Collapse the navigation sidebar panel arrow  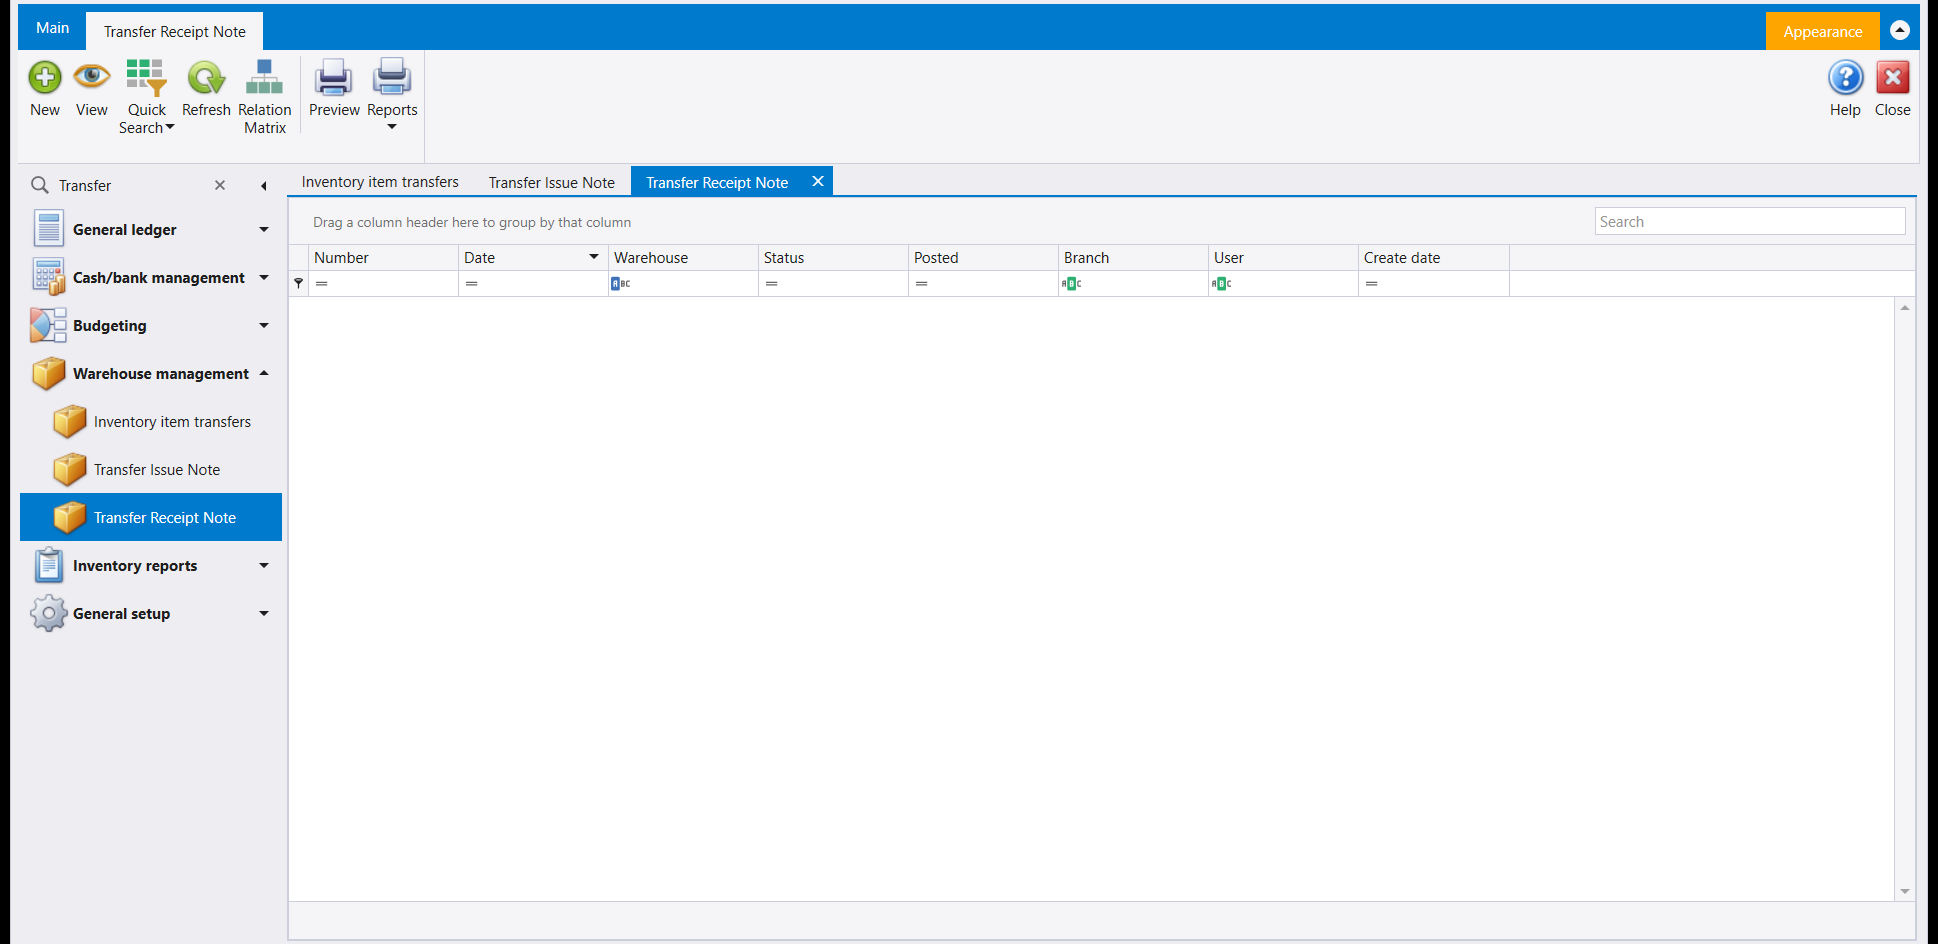pyautogui.click(x=264, y=186)
